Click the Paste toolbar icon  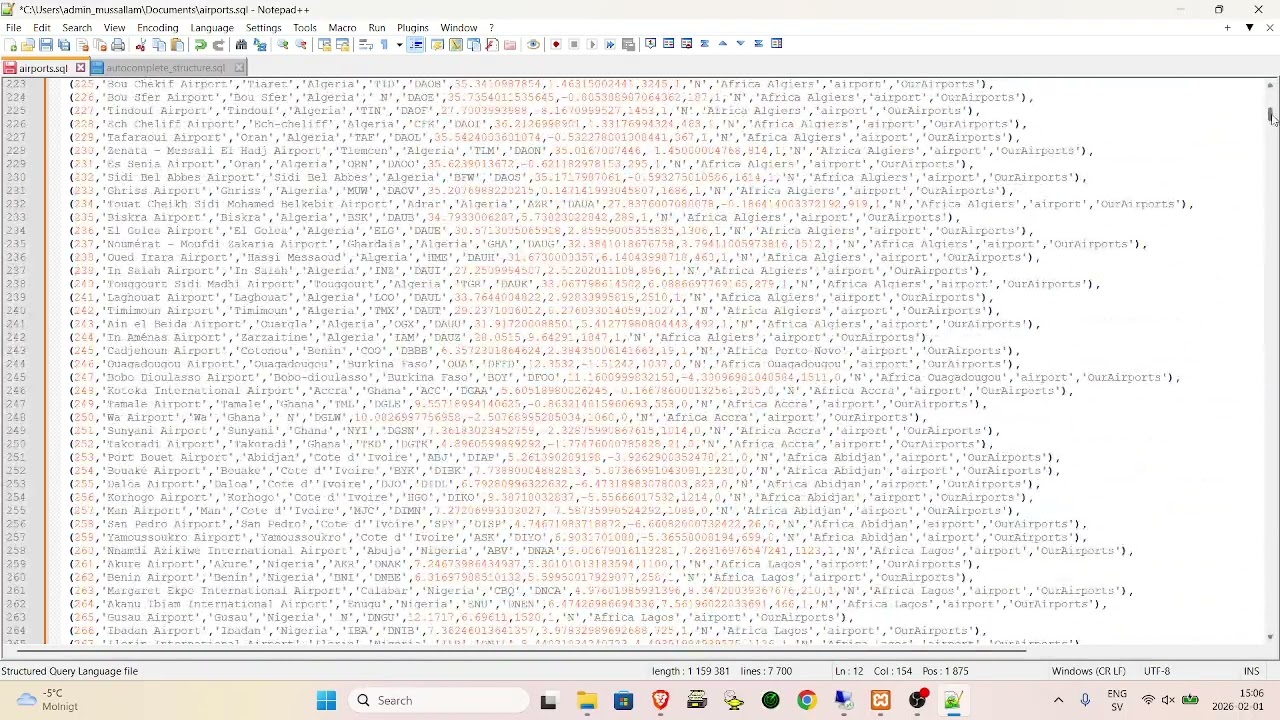tap(177, 44)
